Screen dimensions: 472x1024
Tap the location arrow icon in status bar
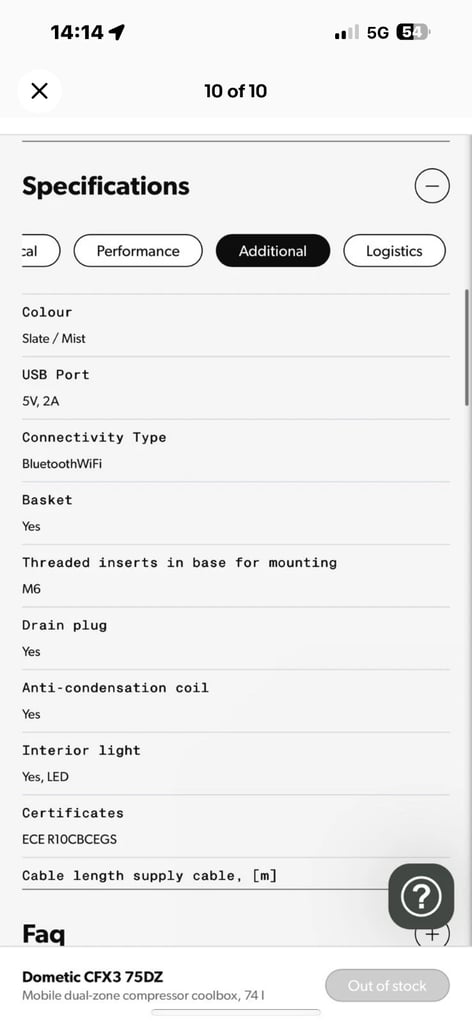[x=118, y=32]
